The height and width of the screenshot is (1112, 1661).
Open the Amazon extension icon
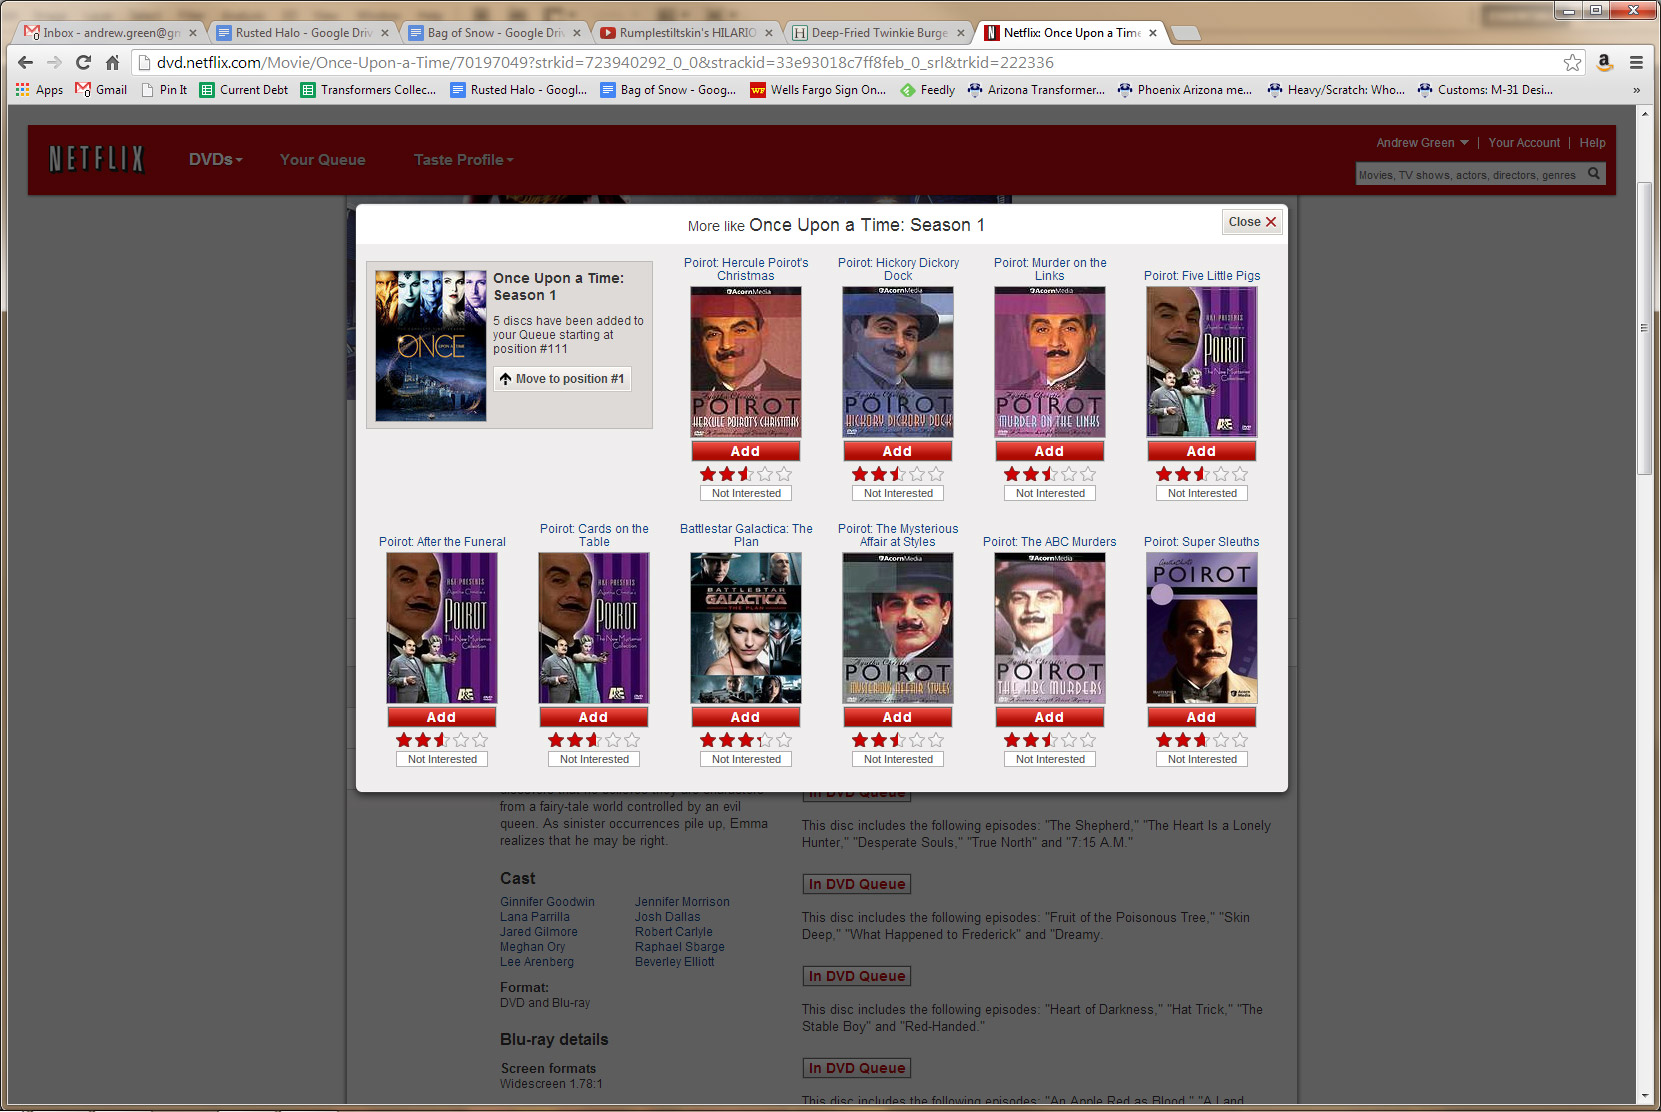coord(1604,62)
